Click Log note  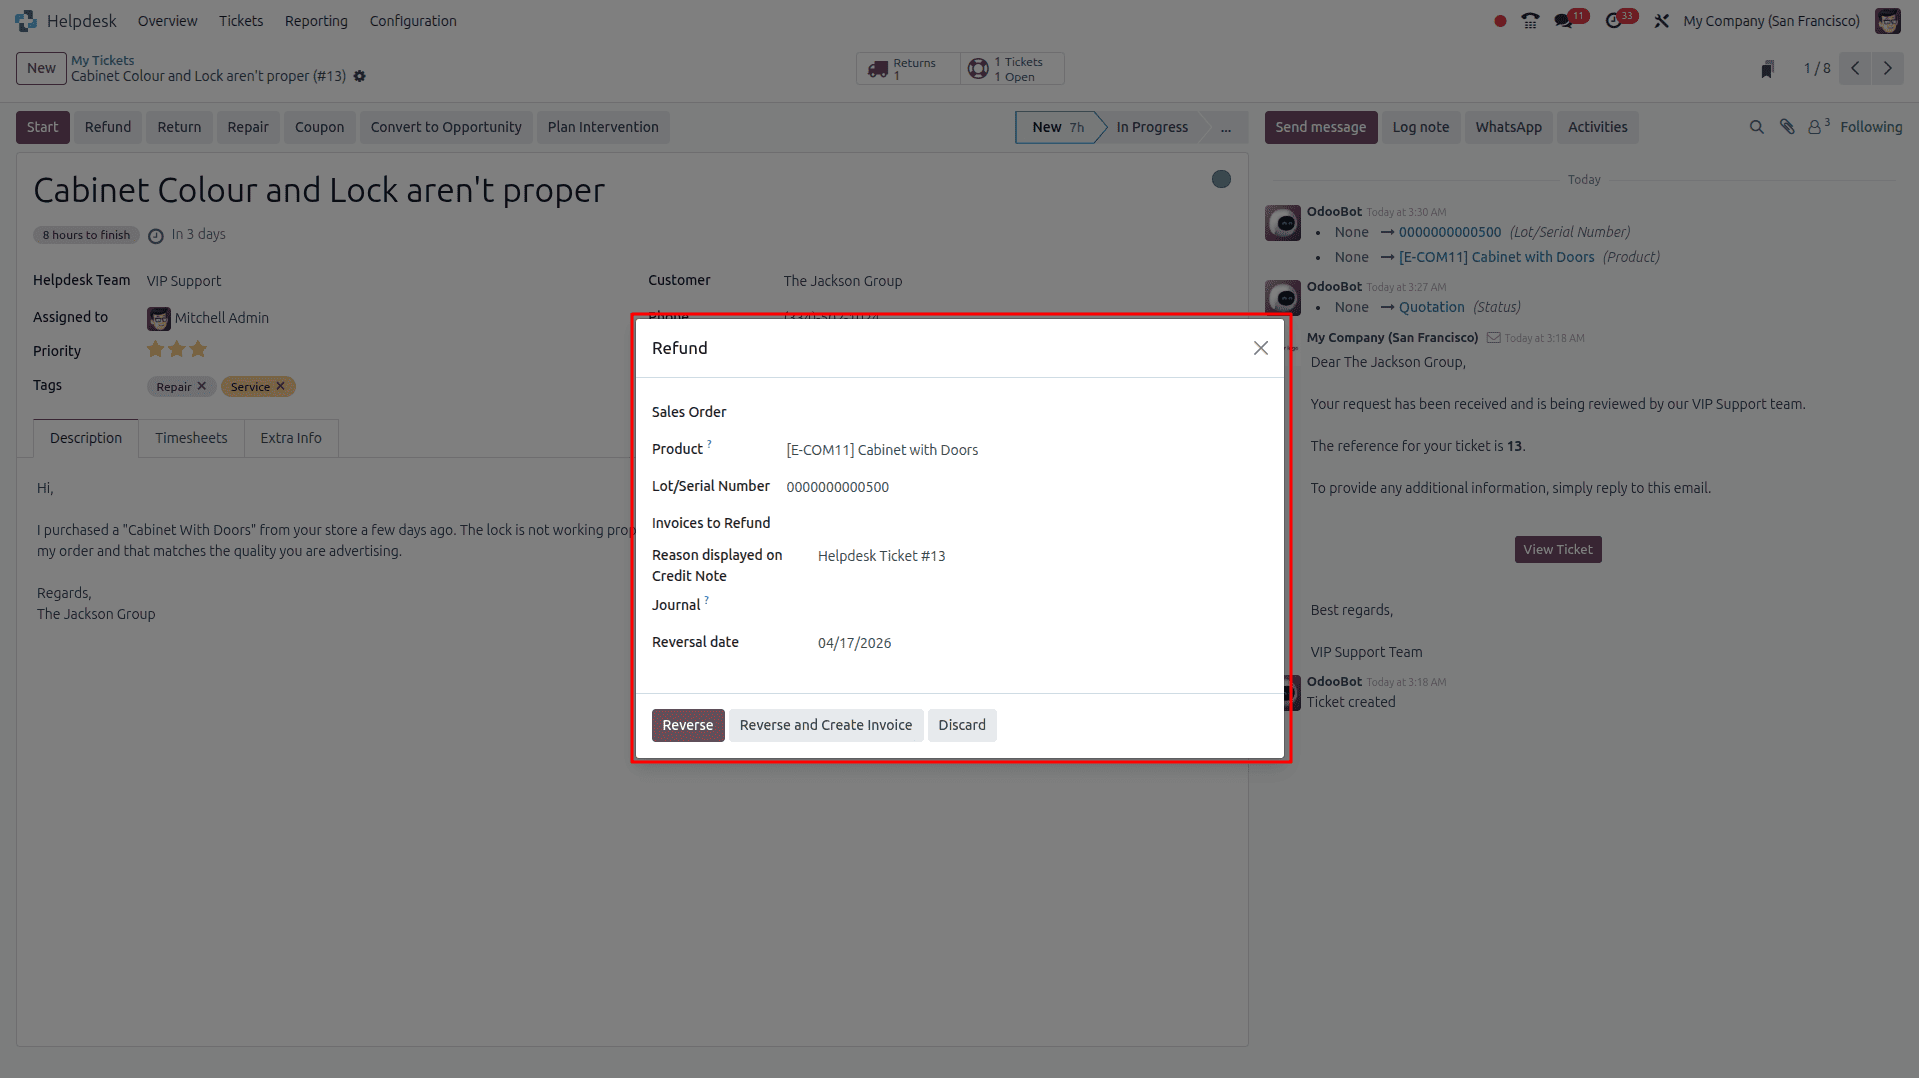pyautogui.click(x=1420, y=127)
